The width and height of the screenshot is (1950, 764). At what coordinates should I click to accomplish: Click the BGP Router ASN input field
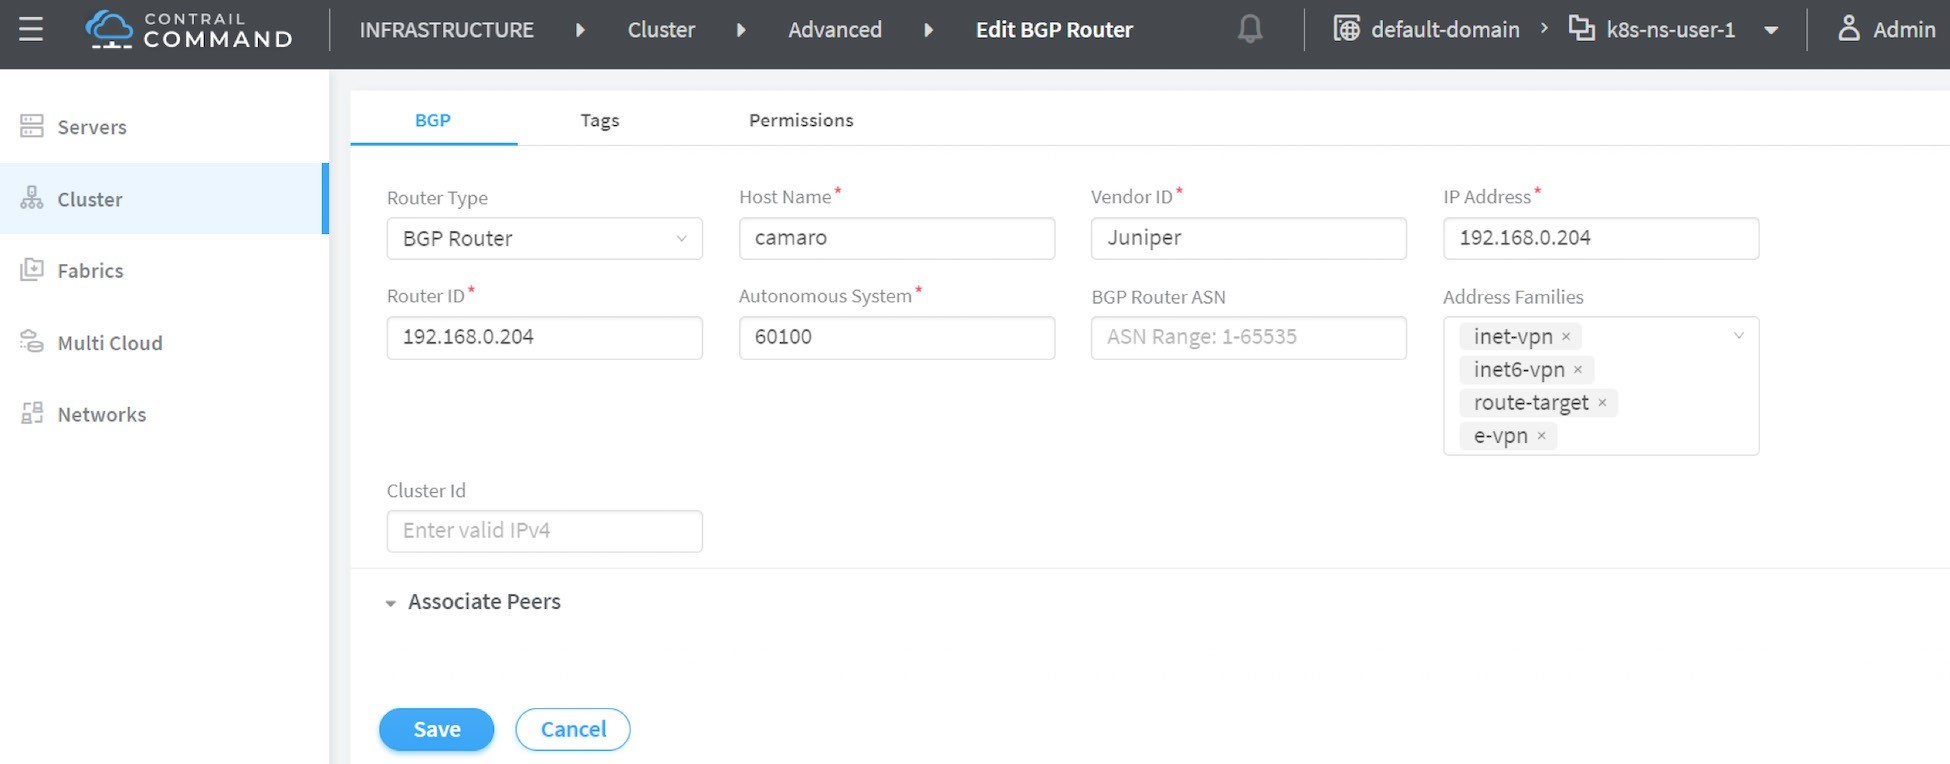[1249, 337]
